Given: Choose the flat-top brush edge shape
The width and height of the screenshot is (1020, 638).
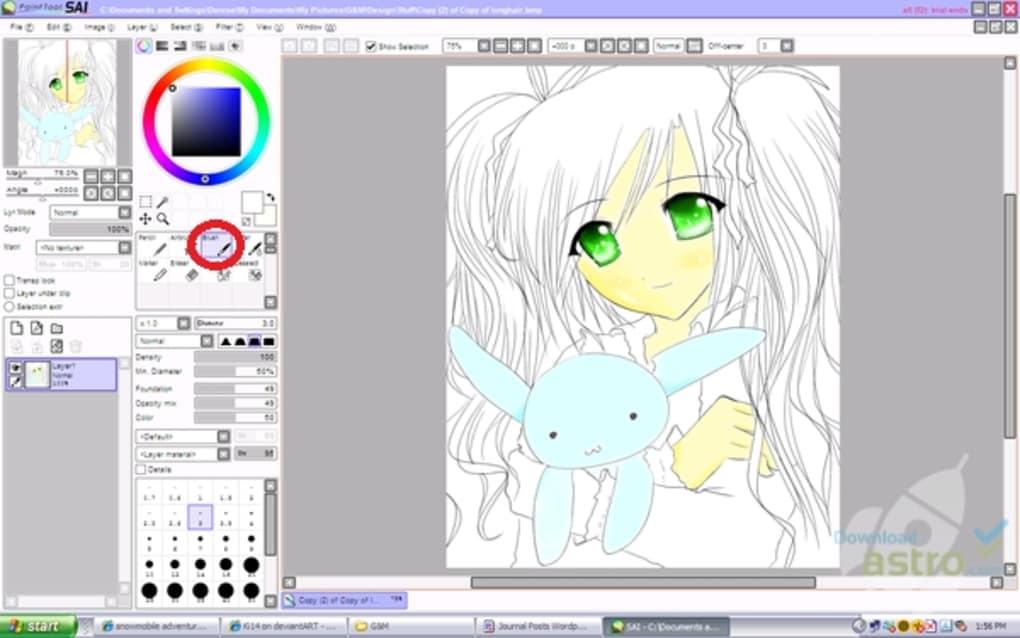Looking at the screenshot, I should [x=254, y=341].
